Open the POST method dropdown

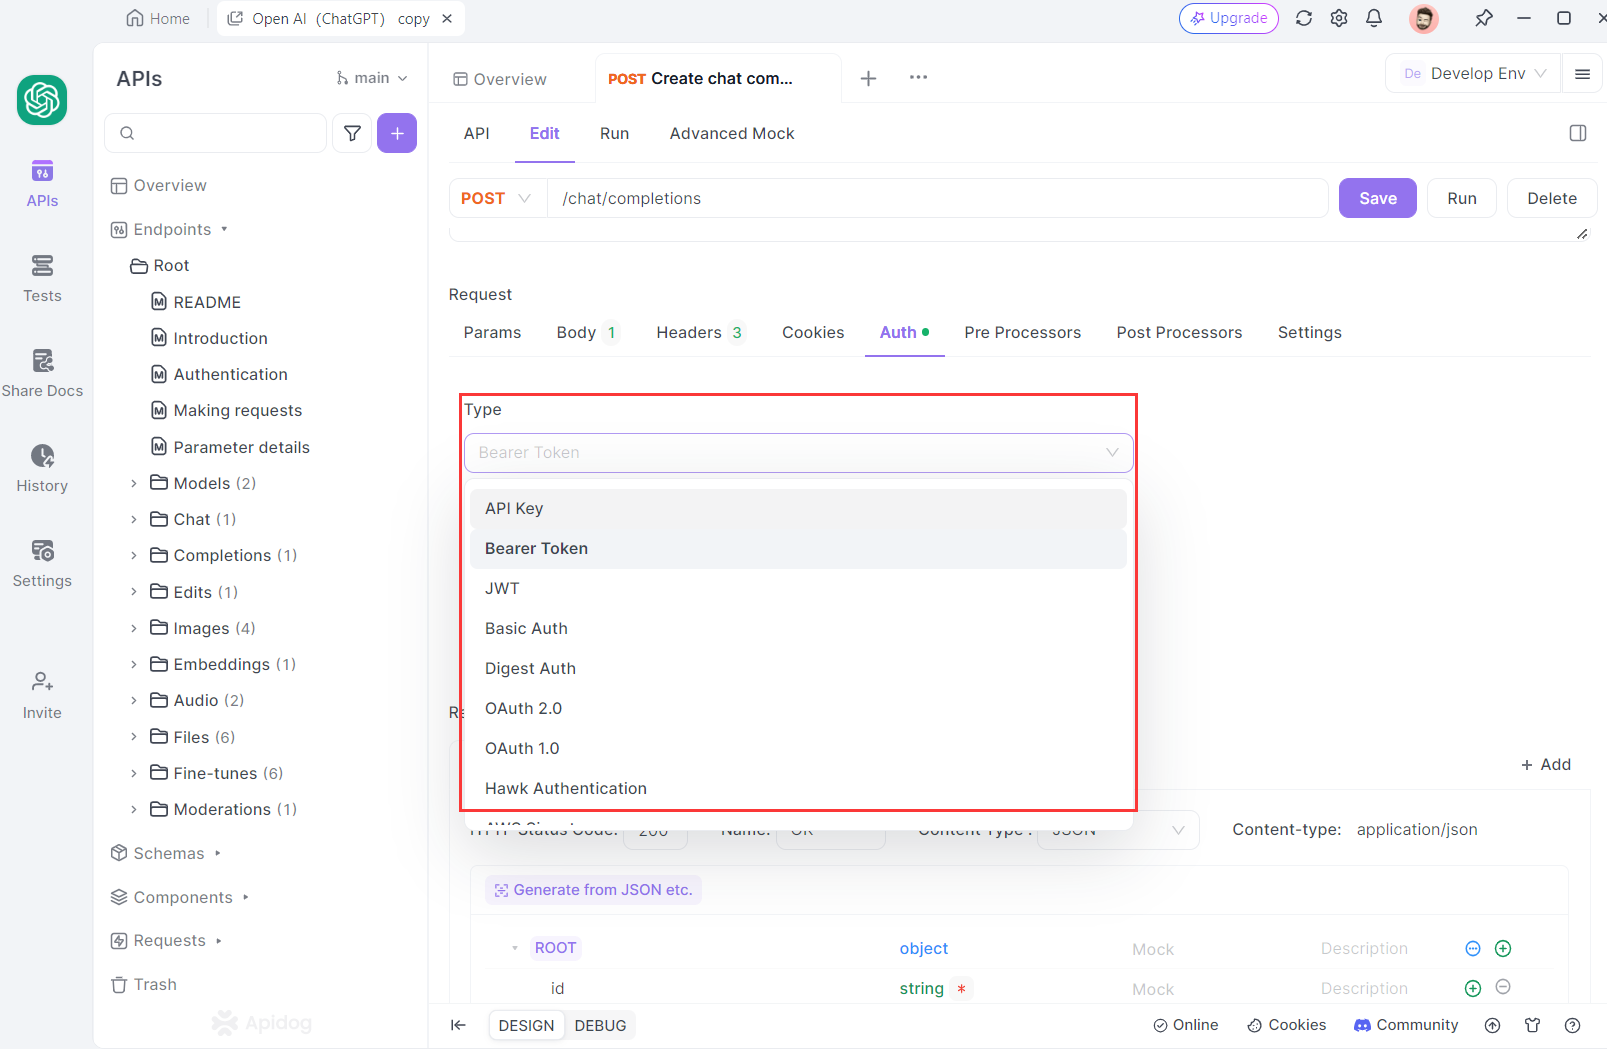(497, 198)
